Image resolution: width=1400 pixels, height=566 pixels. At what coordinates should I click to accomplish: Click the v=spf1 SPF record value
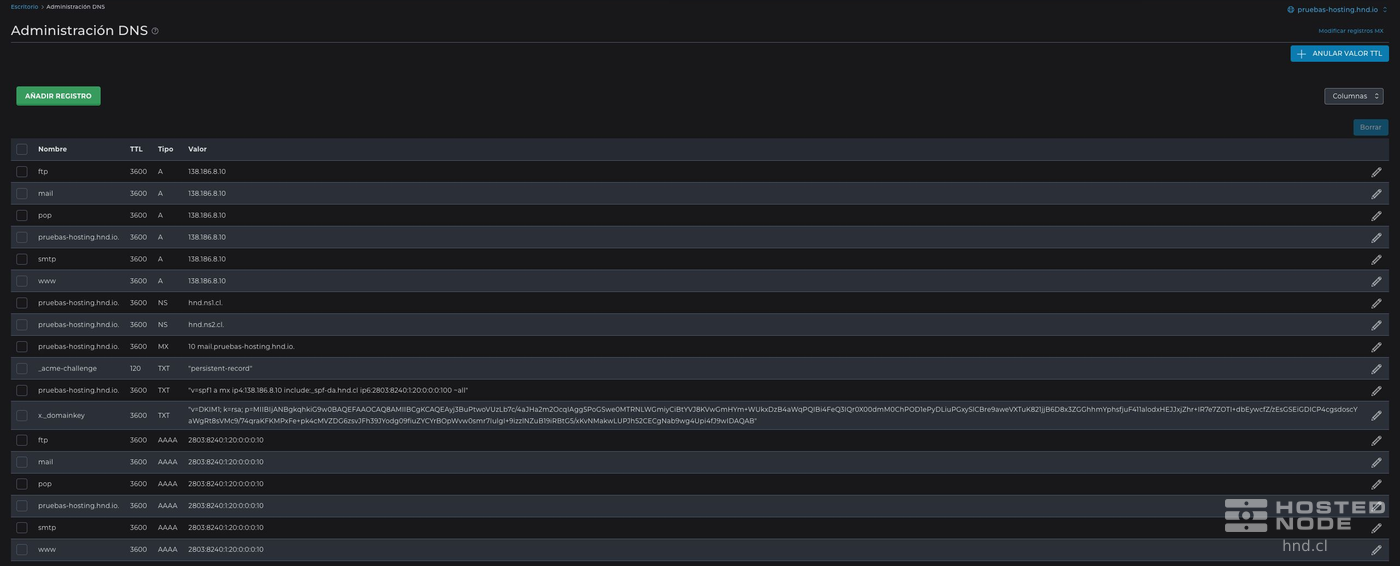point(328,390)
